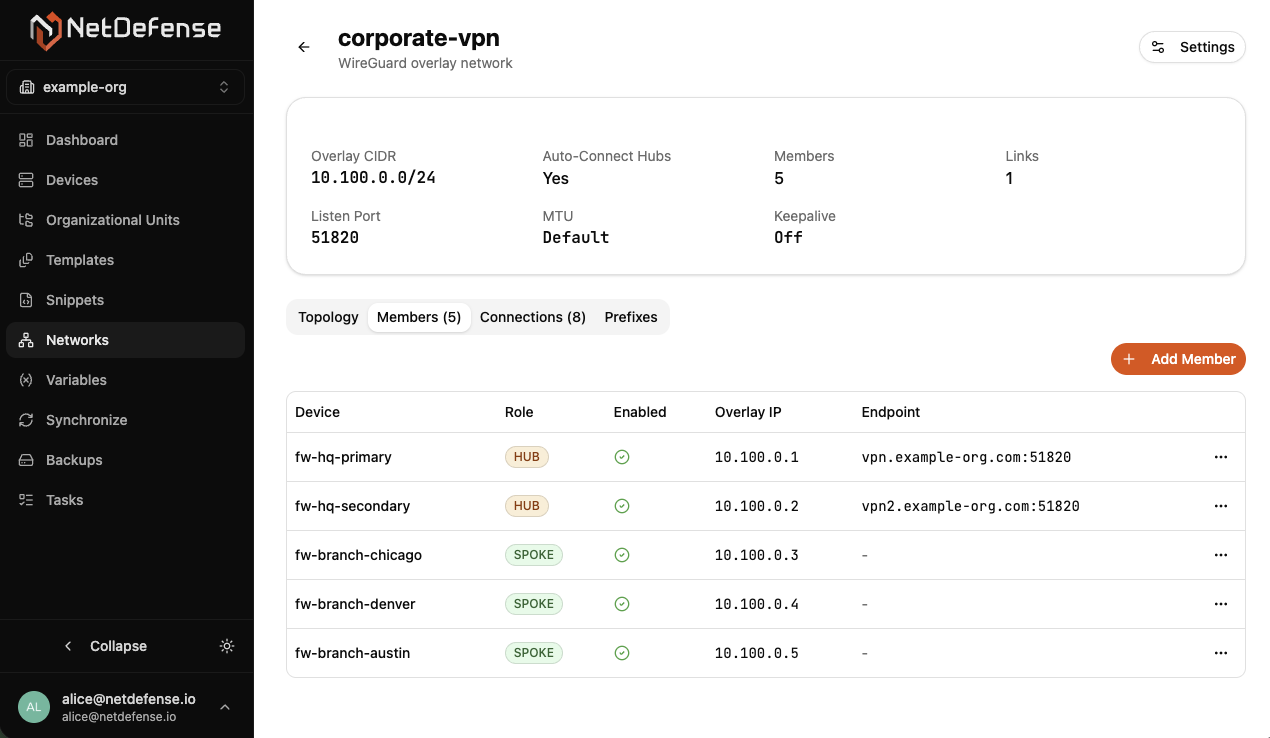Image resolution: width=1270 pixels, height=738 pixels.
Task: Open the actions menu for fw-branch-denver
Action: tap(1220, 604)
